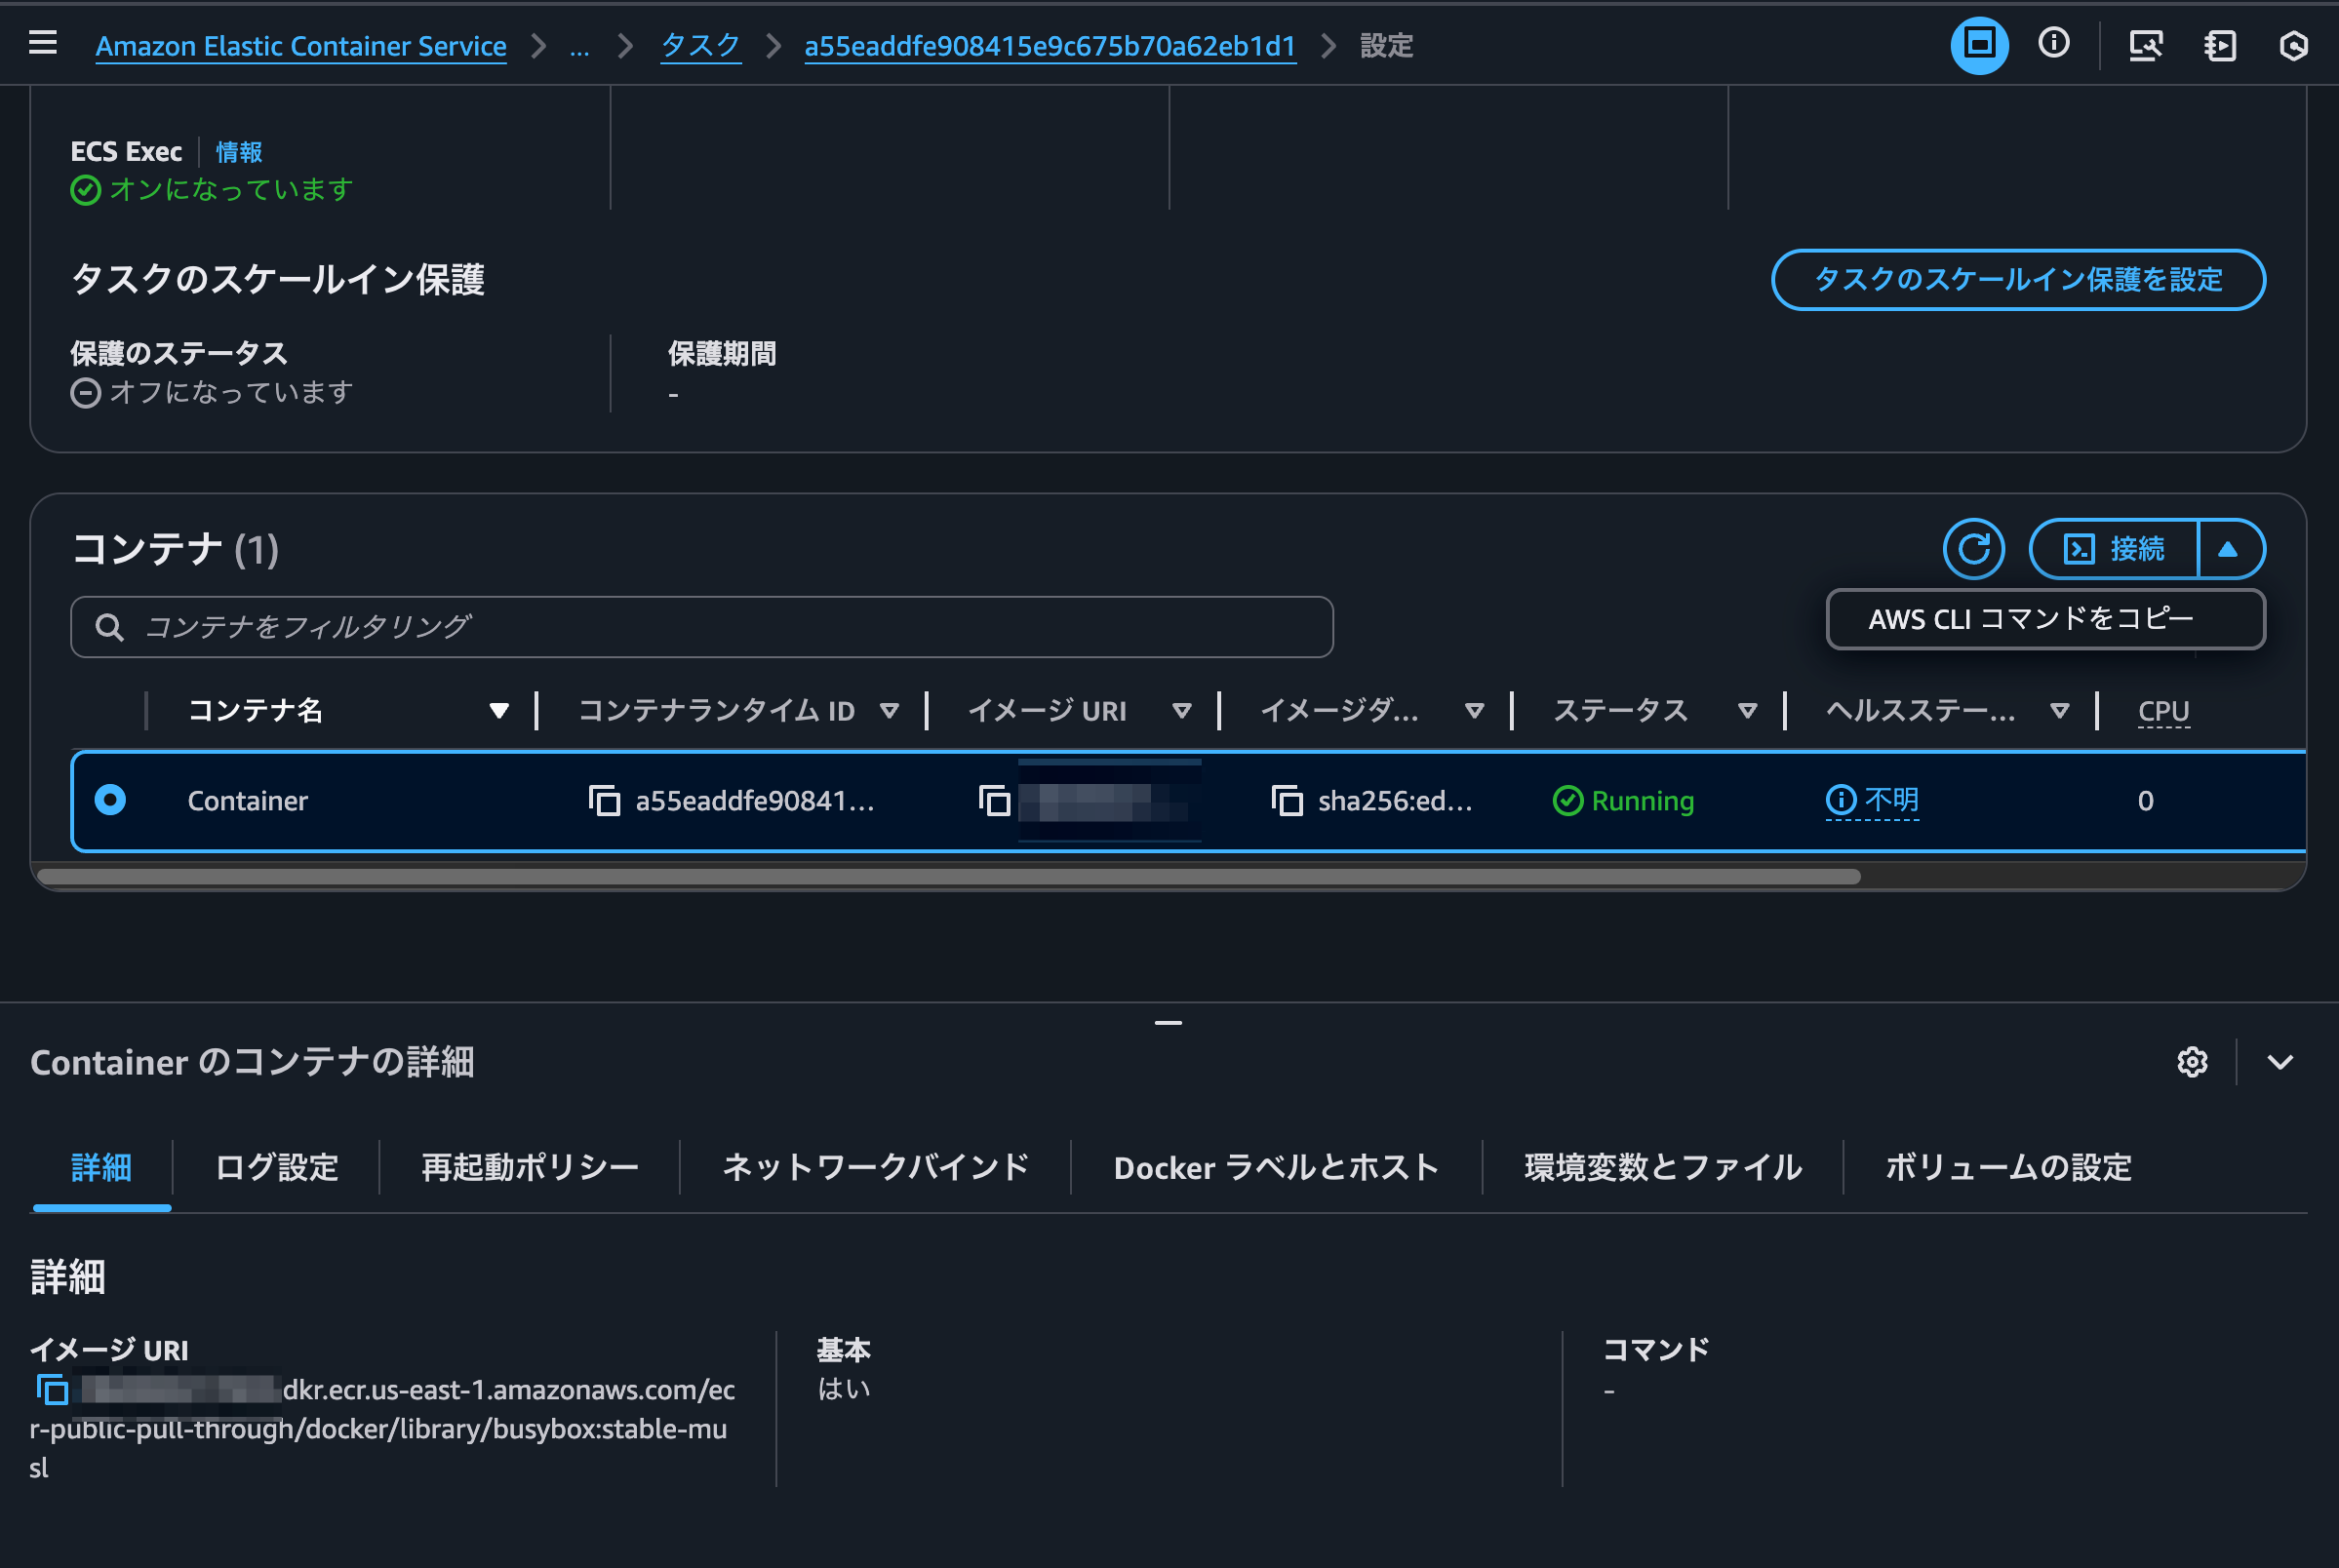Collapse the container details panel chevron

pyautogui.click(x=2280, y=1062)
